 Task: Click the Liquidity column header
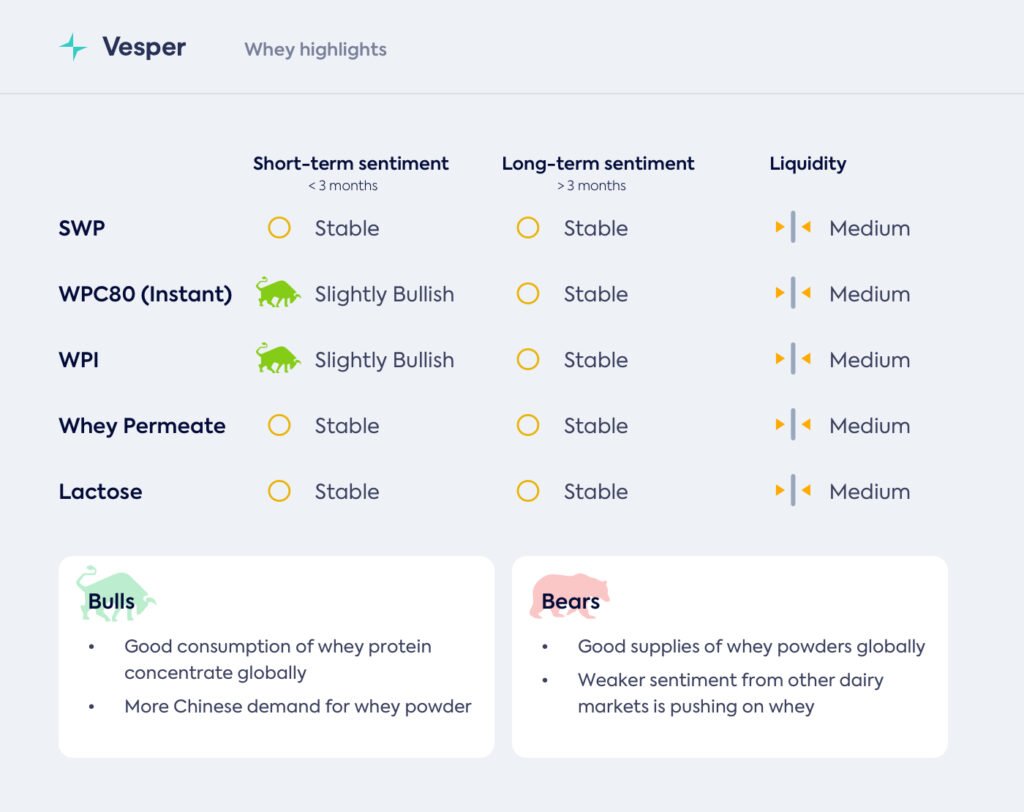[807, 163]
